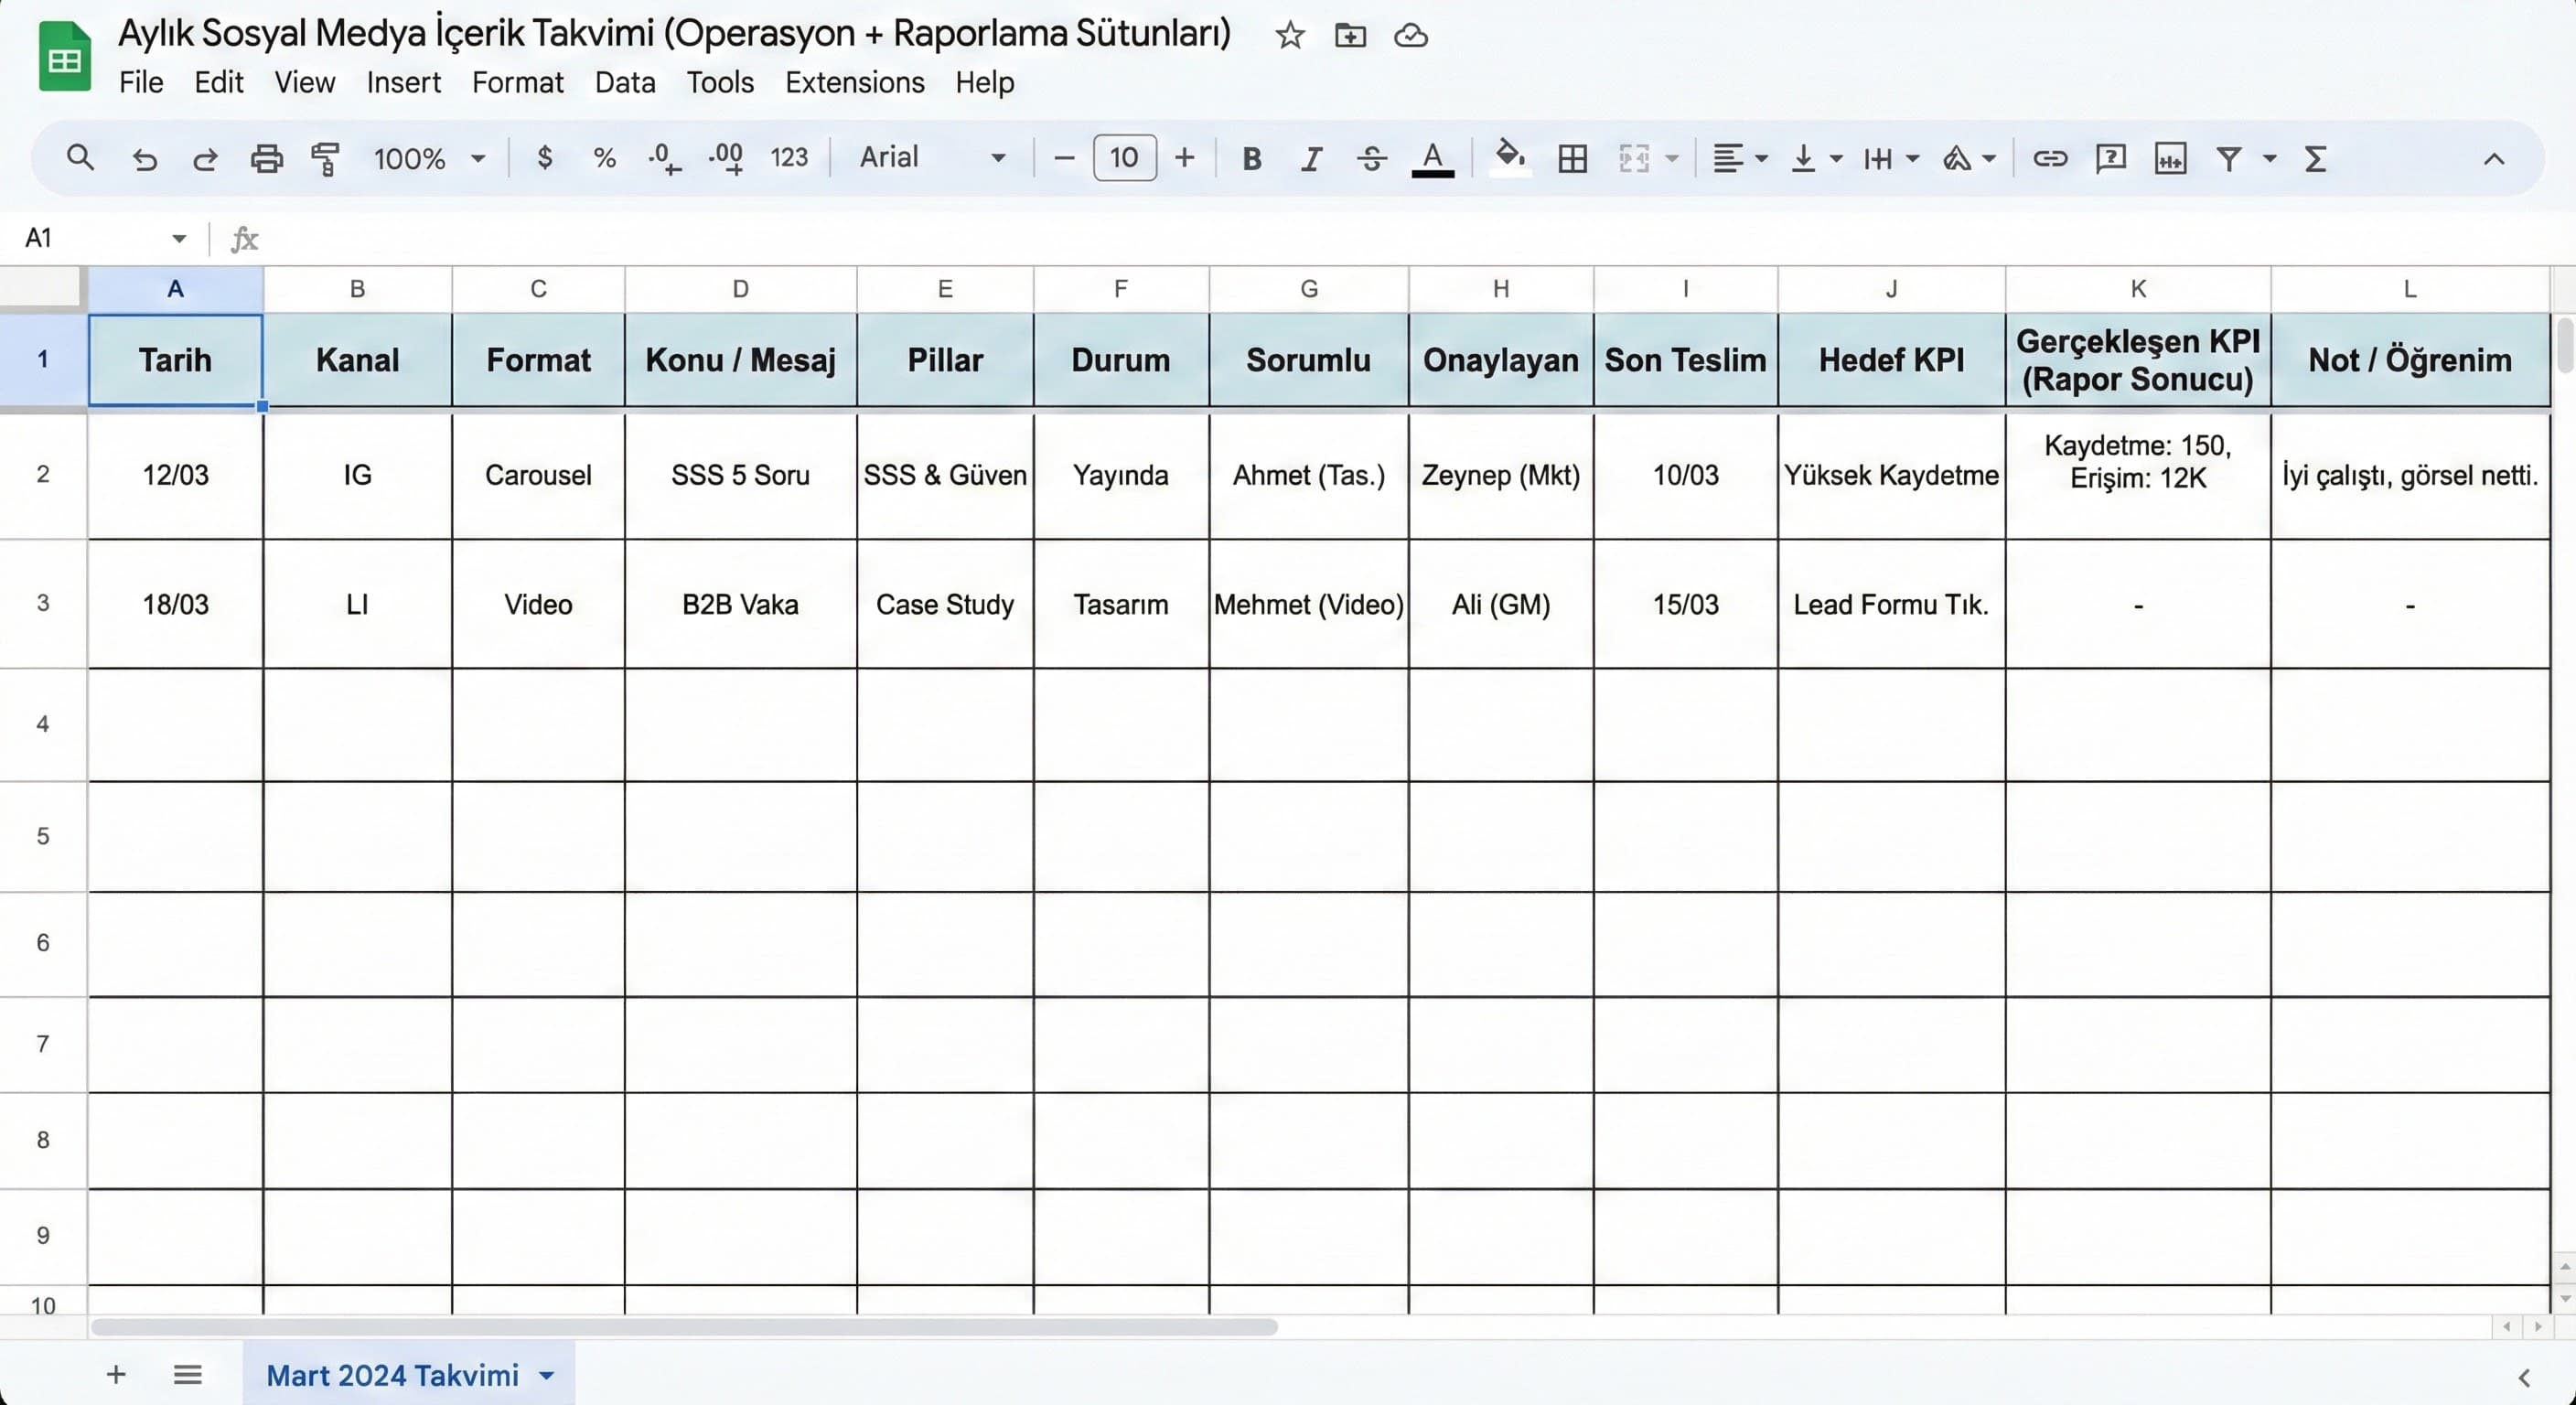This screenshot has width=2576, height=1405.
Task: Click the undo arrow icon
Action: (145, 158)
